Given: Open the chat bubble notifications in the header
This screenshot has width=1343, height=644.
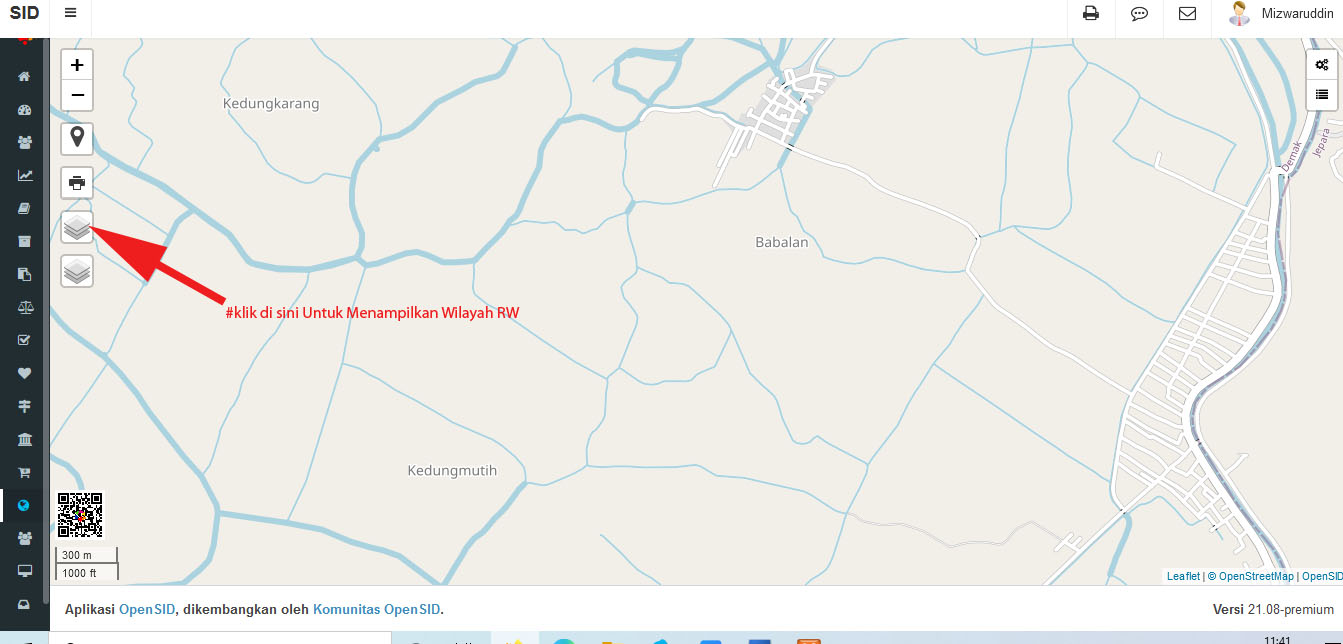Looking at the screenshot, I should [1139, 14].
